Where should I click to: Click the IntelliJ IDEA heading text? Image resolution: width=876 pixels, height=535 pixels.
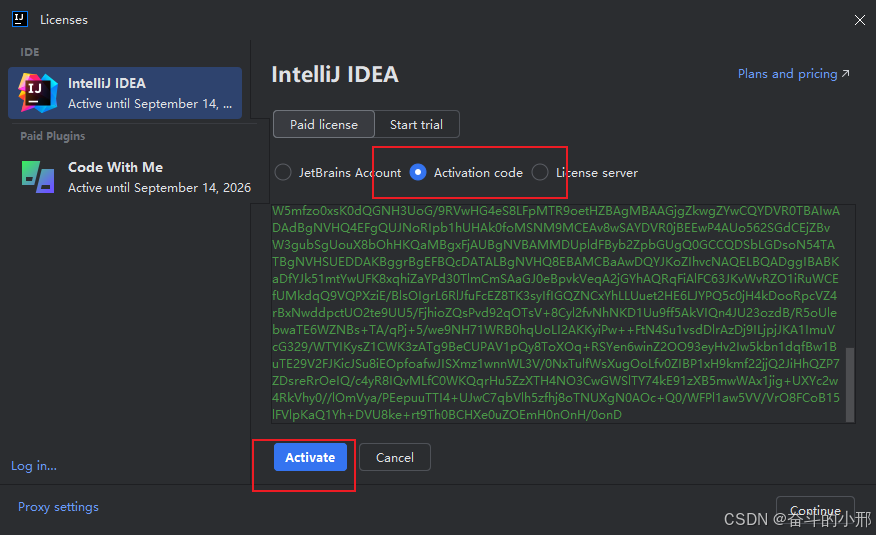pos(335,74)
